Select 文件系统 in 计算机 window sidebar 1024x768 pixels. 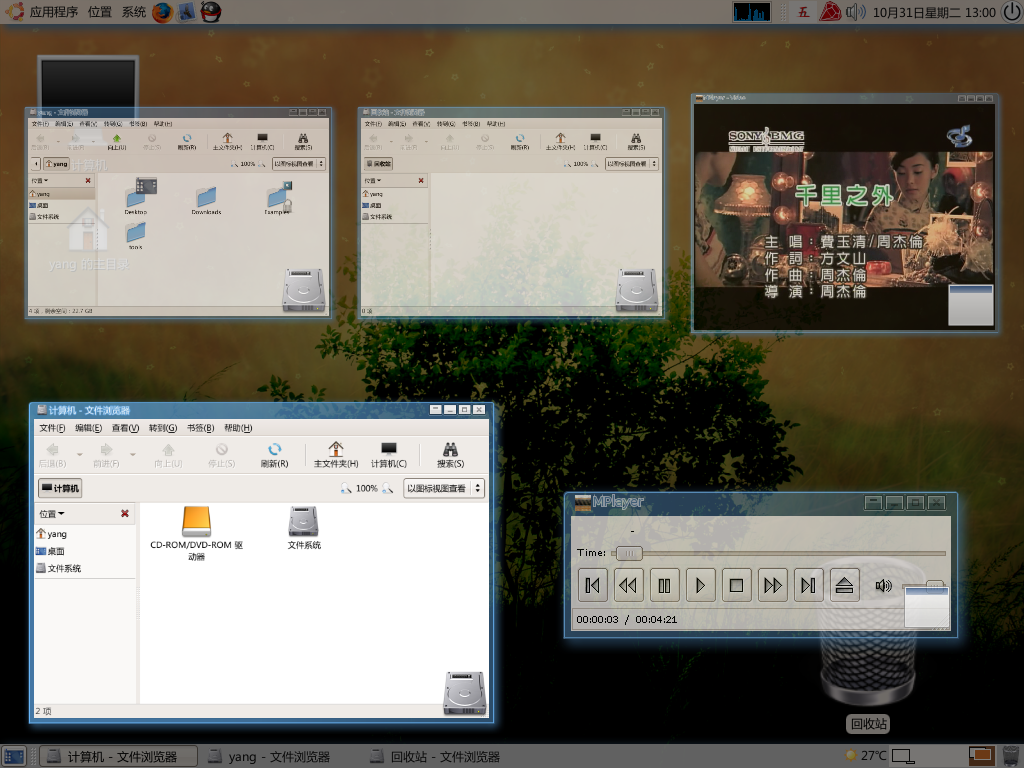[x=59, y=568]
